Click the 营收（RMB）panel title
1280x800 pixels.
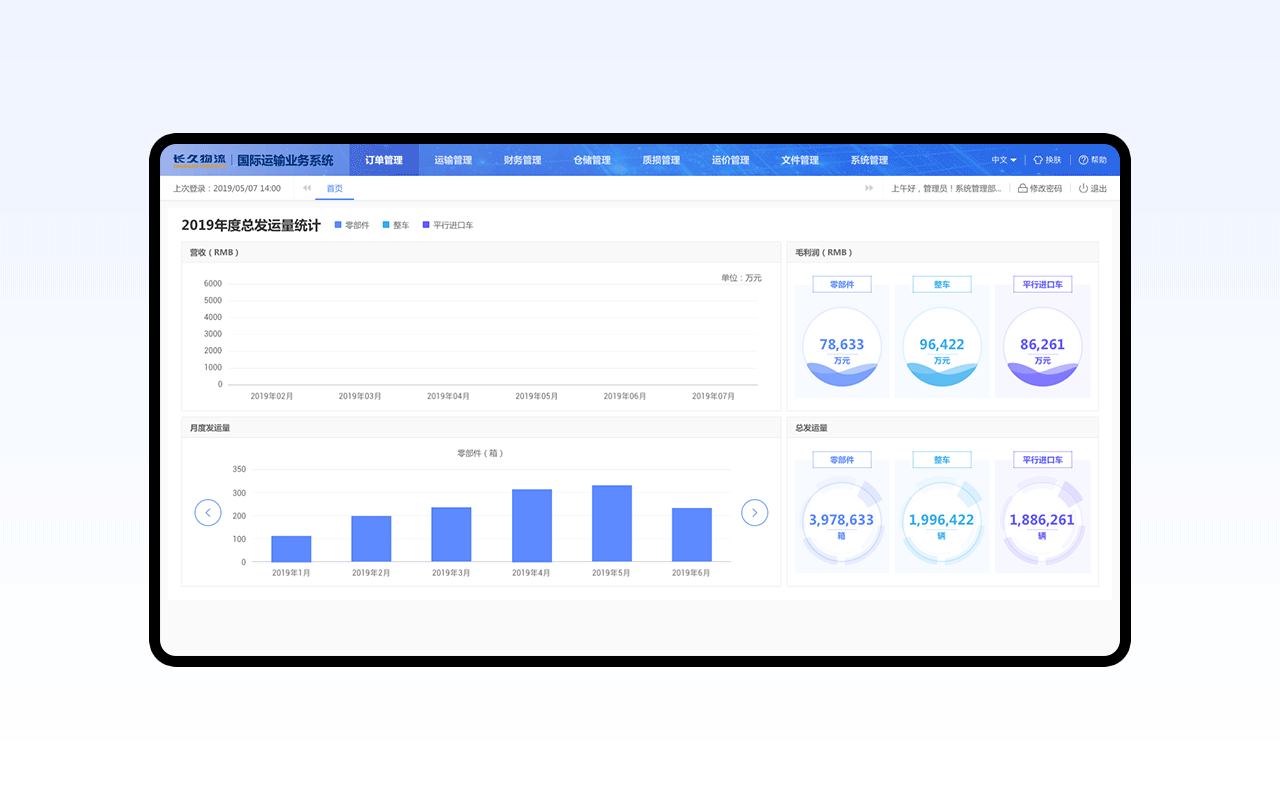(x=214, y=253)
